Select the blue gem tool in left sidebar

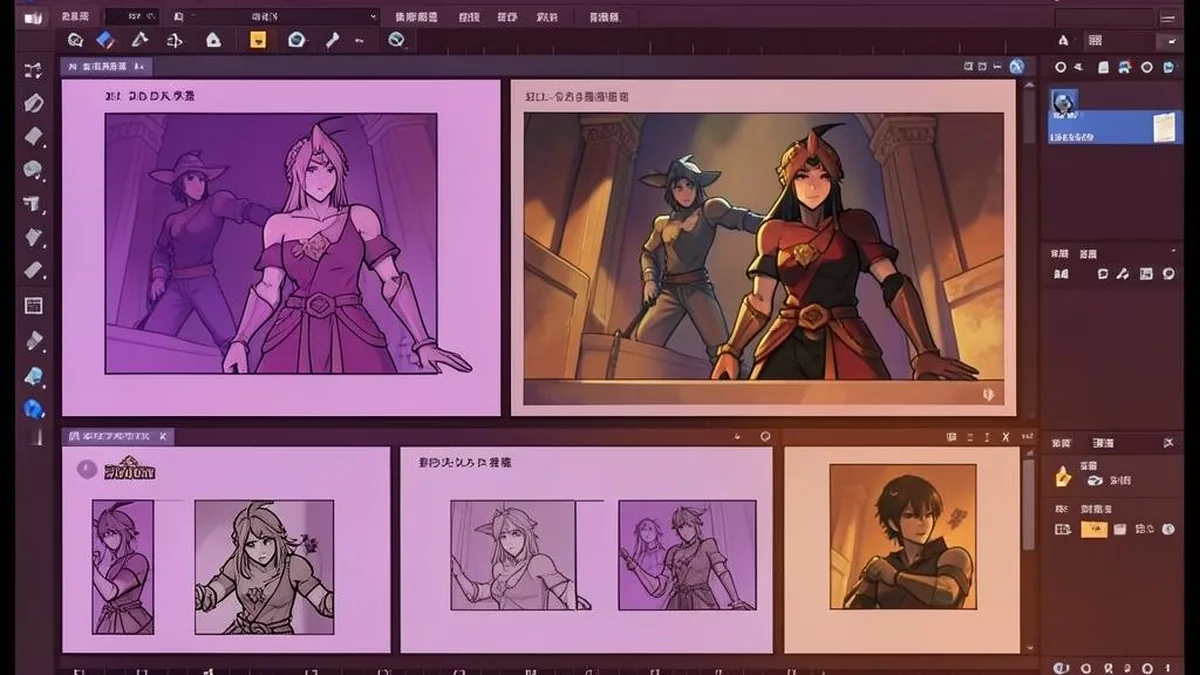(34, 408)
